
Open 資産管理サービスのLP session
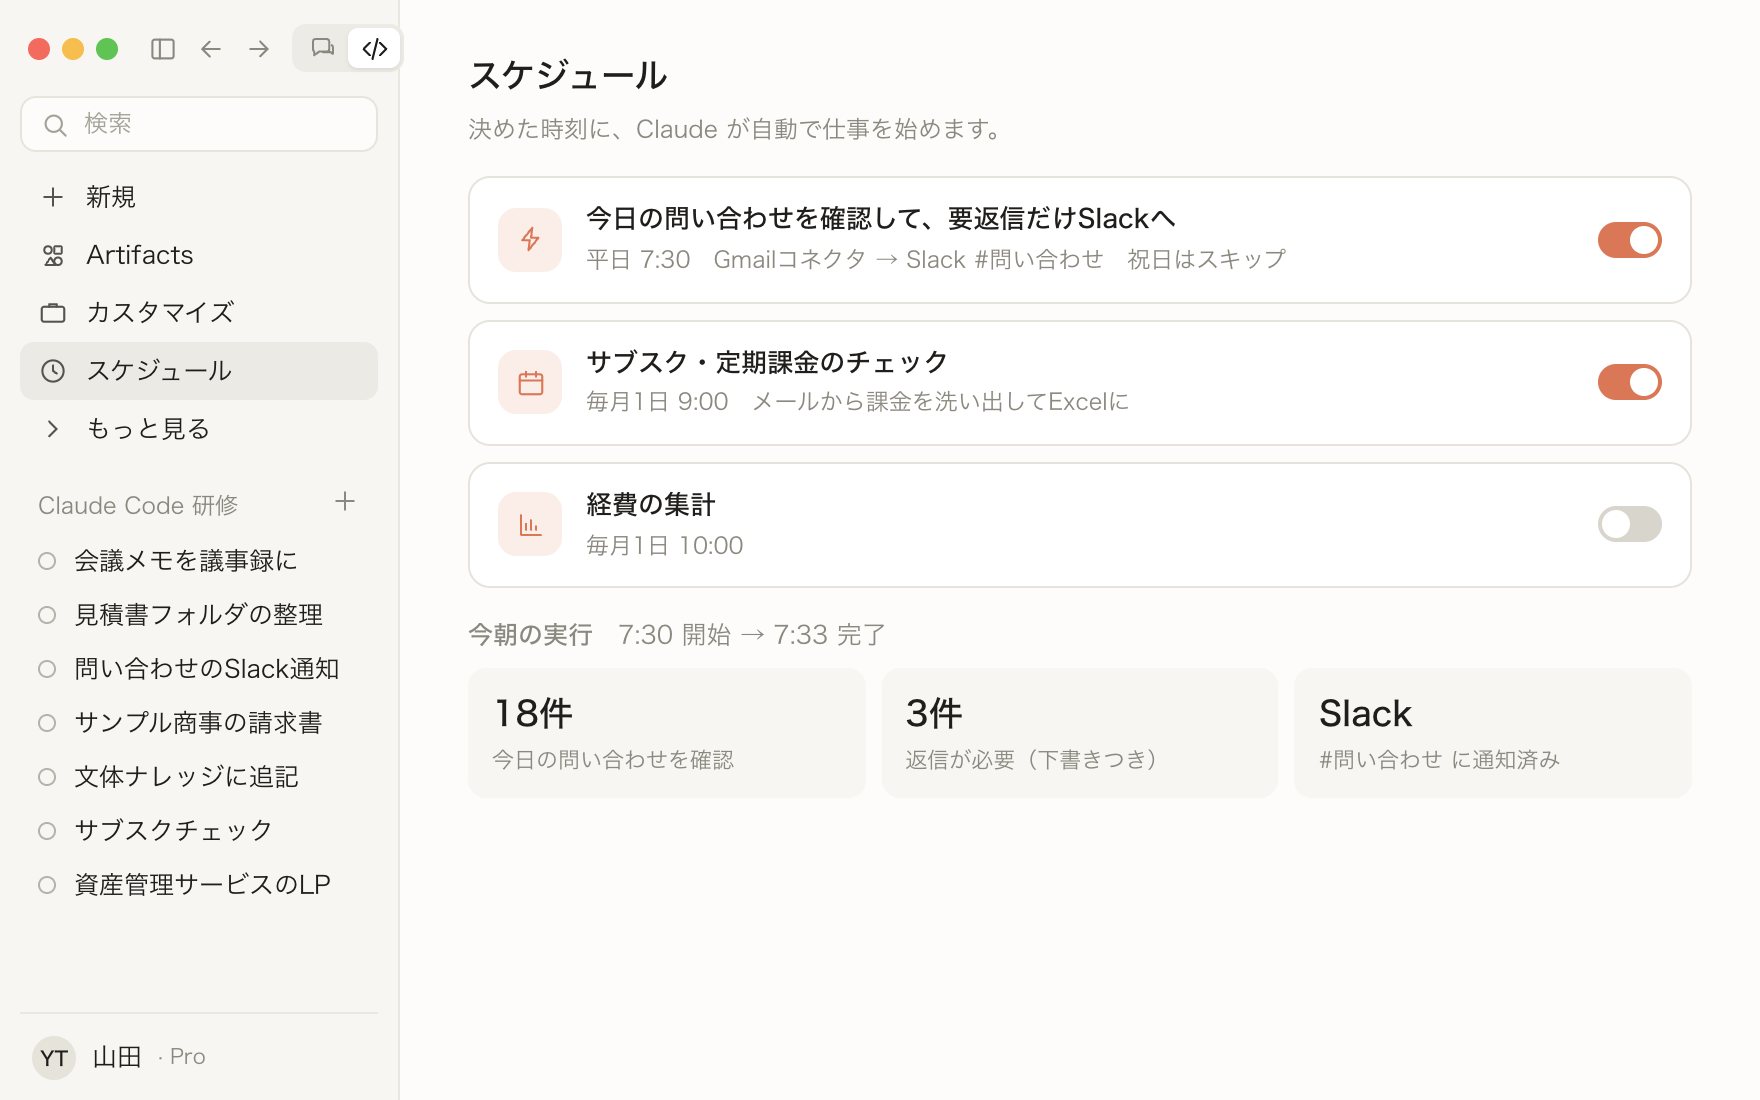click(199, 885)
